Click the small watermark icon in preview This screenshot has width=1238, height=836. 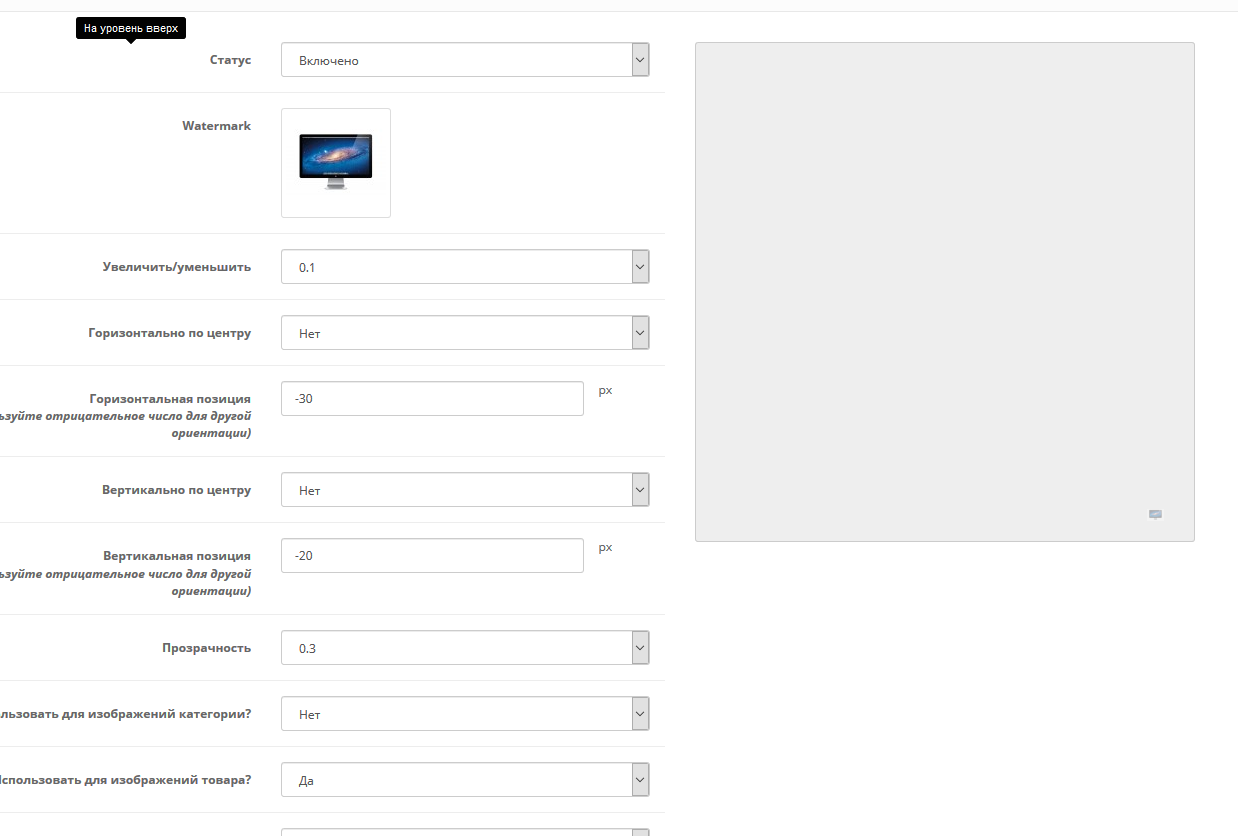1155,514
